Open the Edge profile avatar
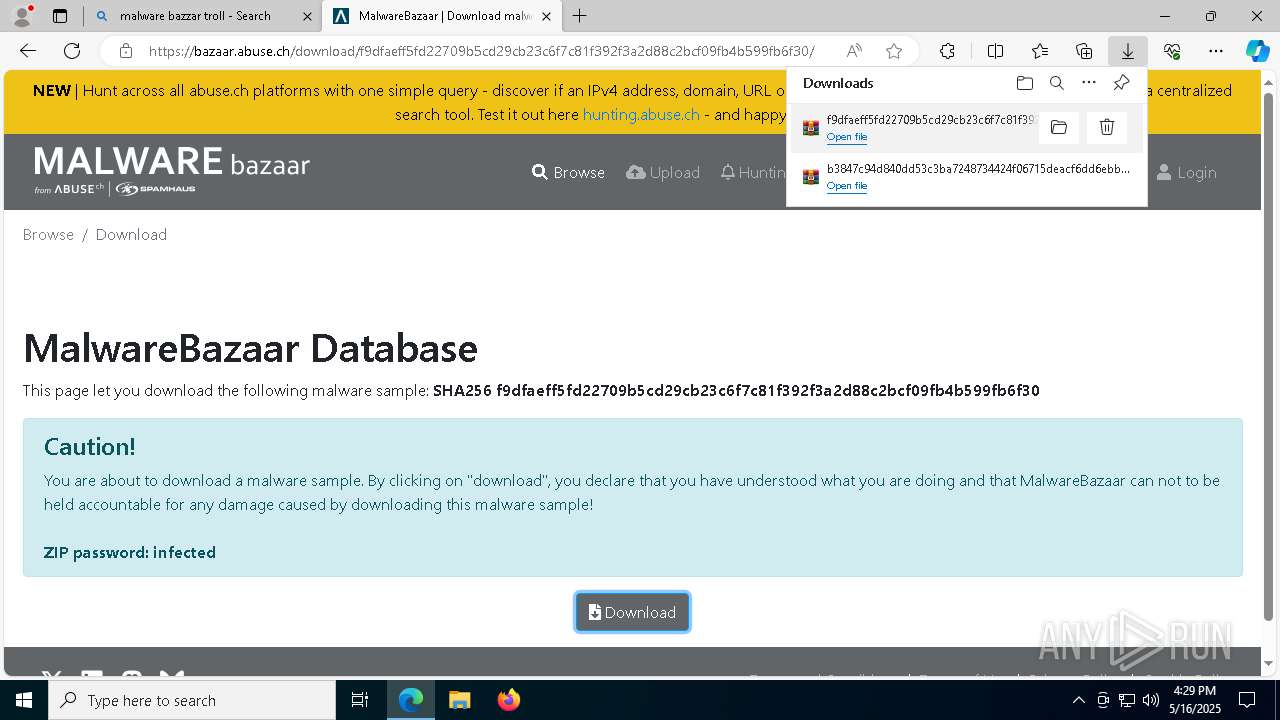The height and width of the screenshot is (720, 1280). (x=22, y=16)
